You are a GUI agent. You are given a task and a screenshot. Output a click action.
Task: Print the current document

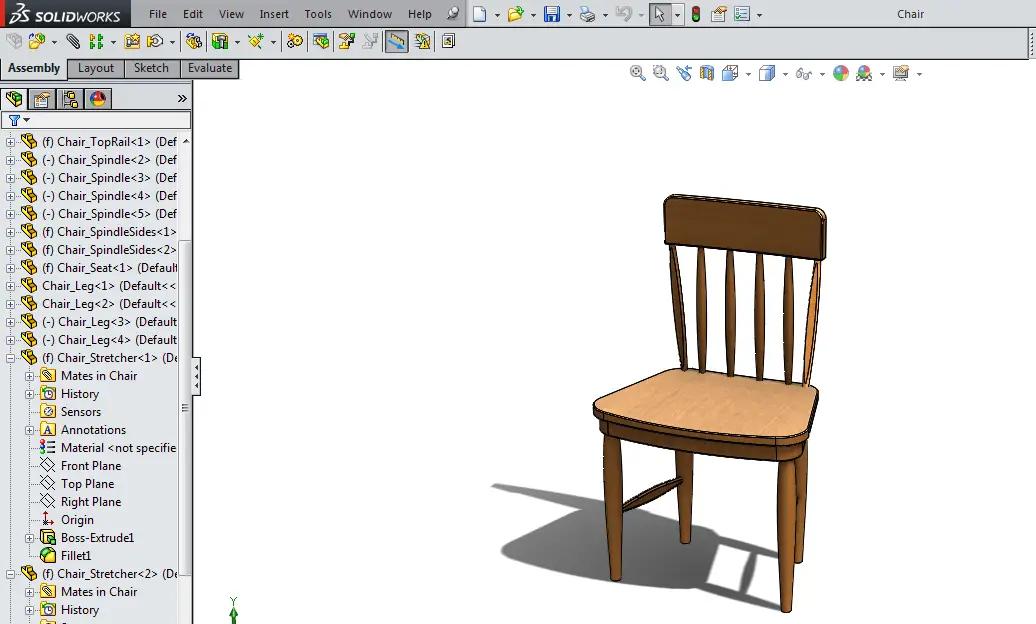(x=587, y=14)
